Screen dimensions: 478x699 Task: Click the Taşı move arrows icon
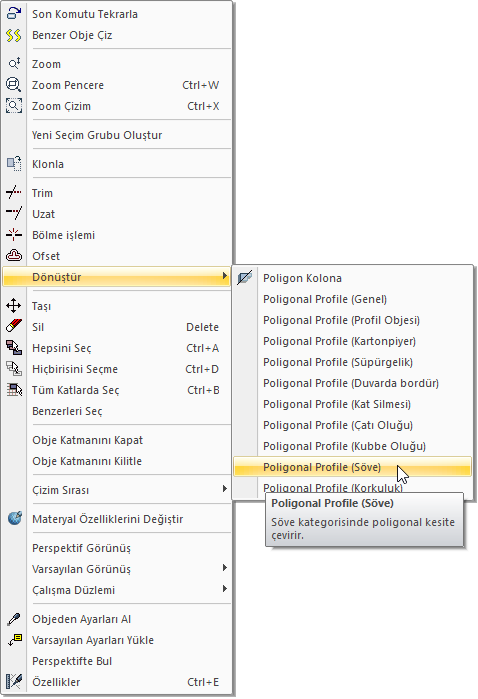[x=14, y=306]
